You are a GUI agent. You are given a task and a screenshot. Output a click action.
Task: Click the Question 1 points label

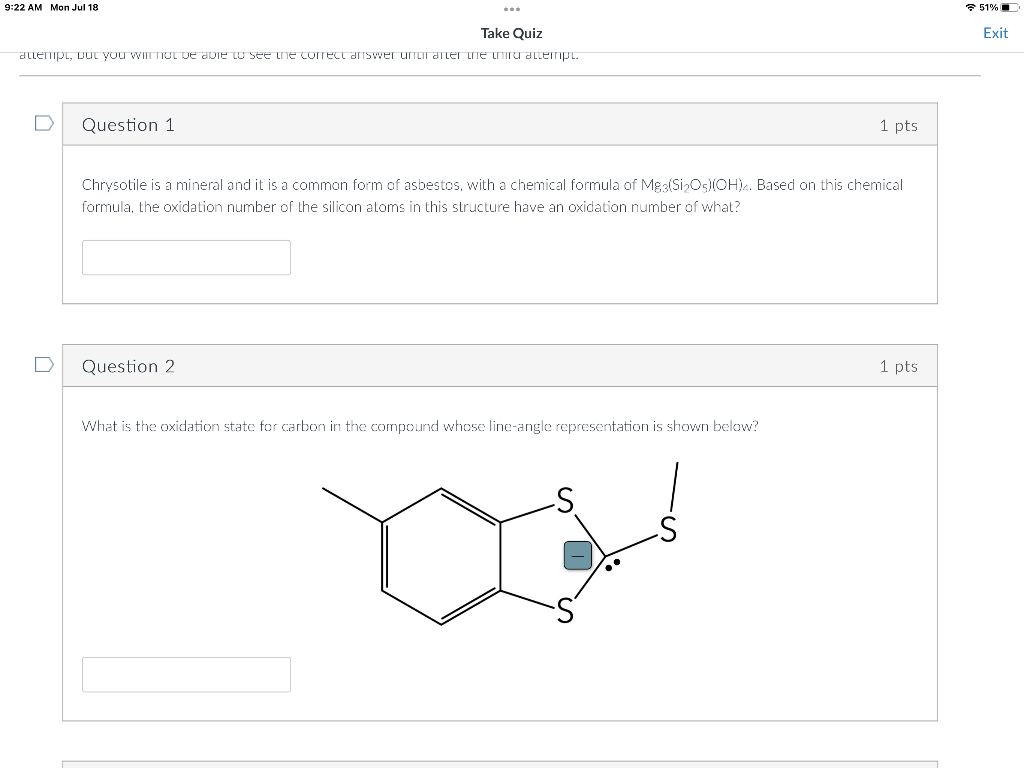coord(898,125)
